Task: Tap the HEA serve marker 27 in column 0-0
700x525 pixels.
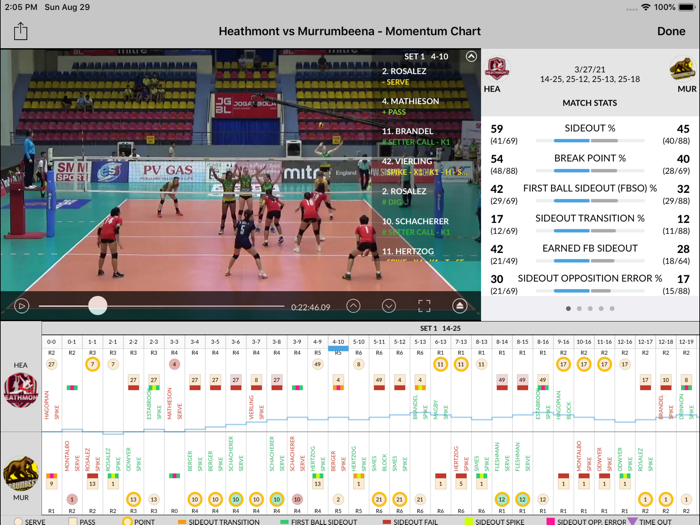Action: (x=51, y=364)
